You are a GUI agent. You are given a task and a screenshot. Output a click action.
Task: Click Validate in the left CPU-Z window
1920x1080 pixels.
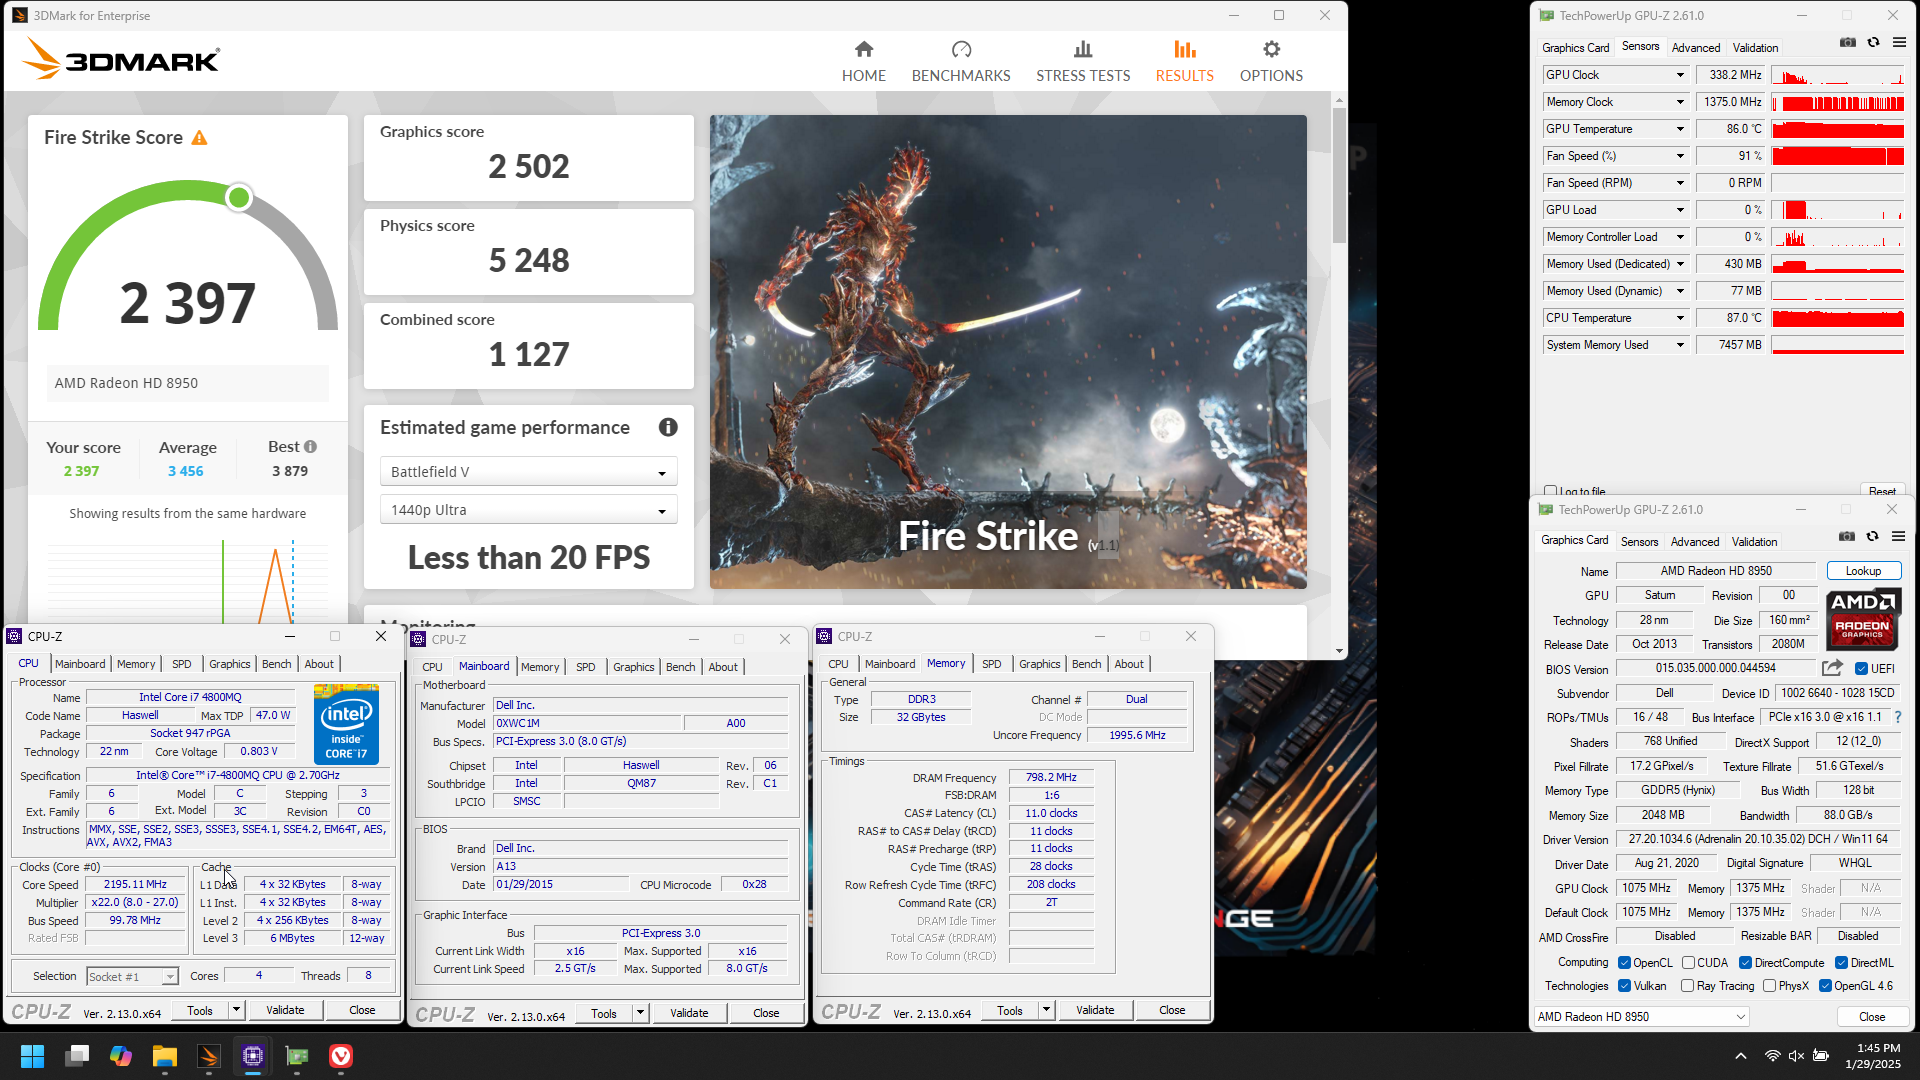point(285,1010)
